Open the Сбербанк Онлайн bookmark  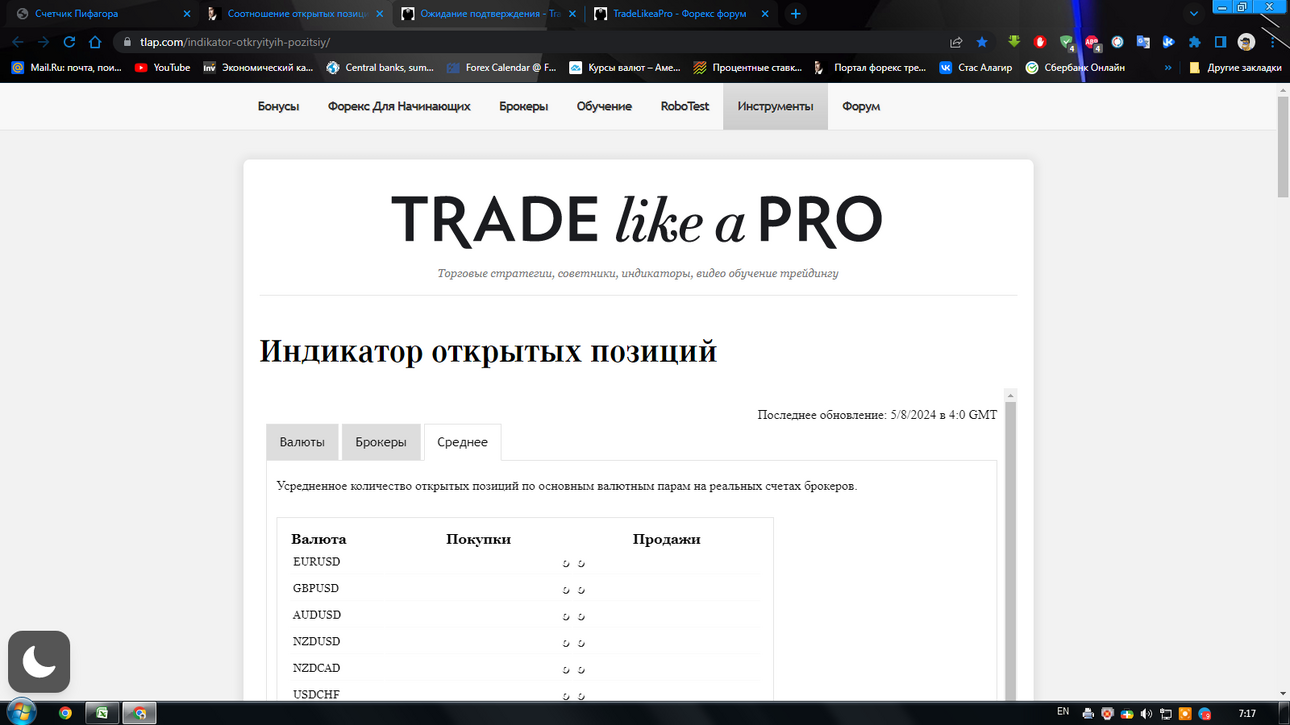(x=1075, y=68)
